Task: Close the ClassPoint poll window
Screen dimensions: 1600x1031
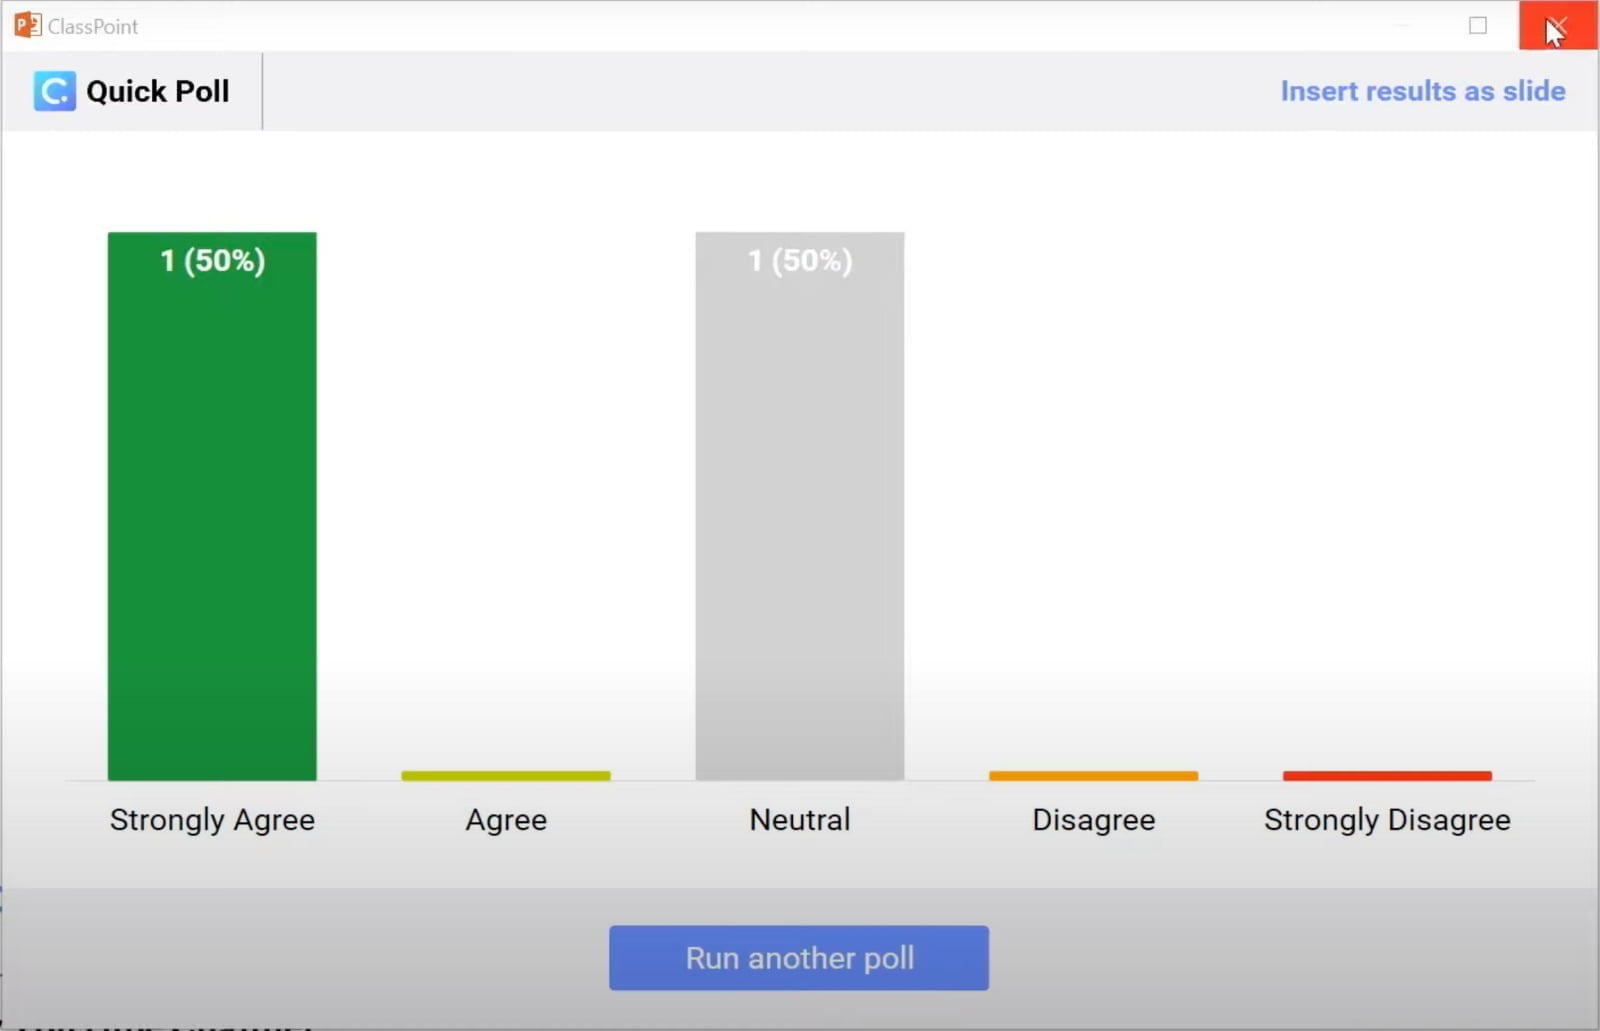Action: click(1557, 26)
